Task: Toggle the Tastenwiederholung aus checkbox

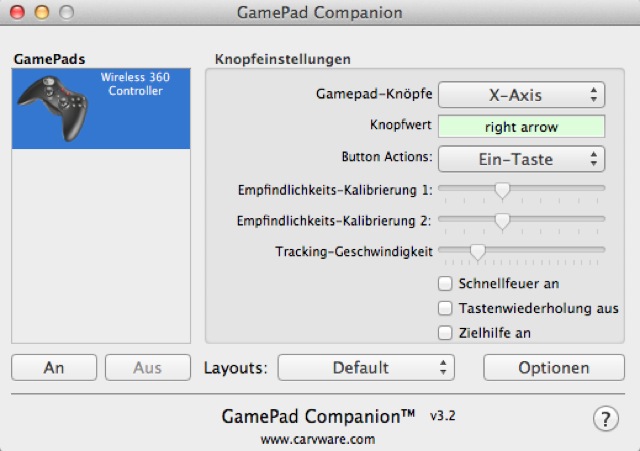Action: click(x=446, y=308)
